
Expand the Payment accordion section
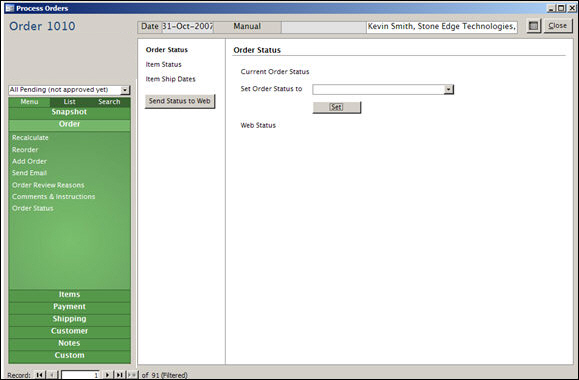[x=69, y=307]
